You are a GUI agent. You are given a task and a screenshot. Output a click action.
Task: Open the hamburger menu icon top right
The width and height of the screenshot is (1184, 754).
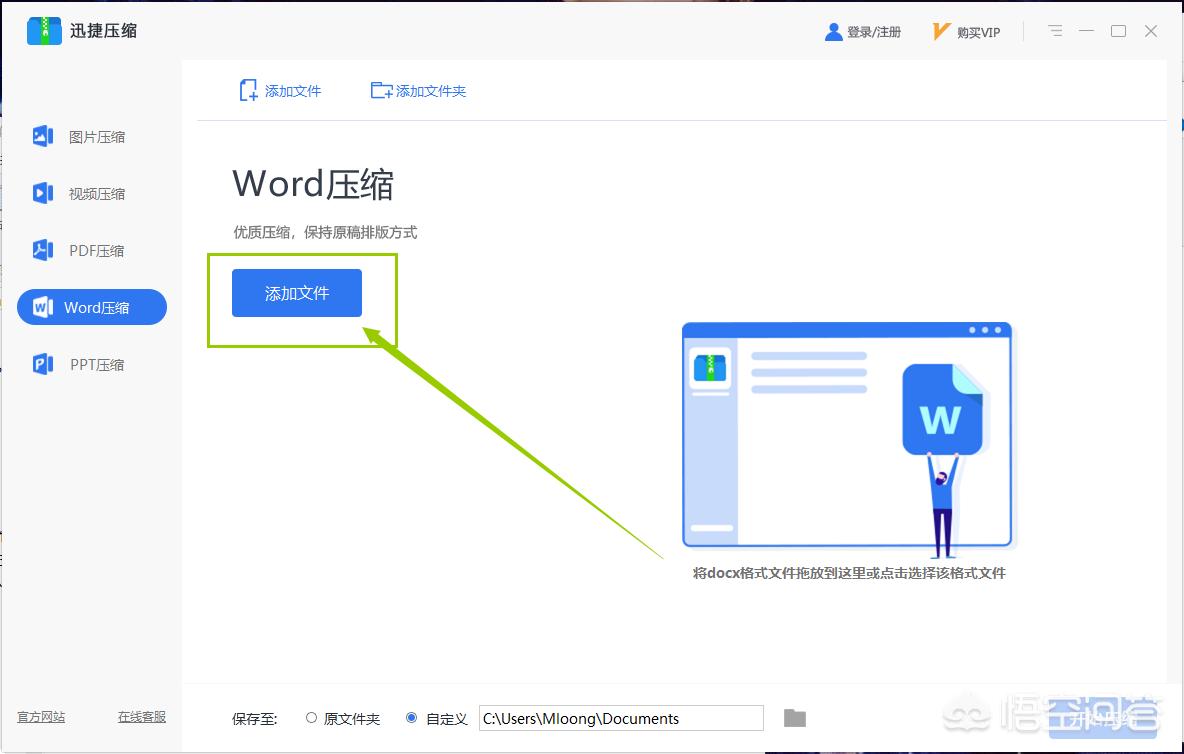pyautogui.click(x=1054, y=31)
